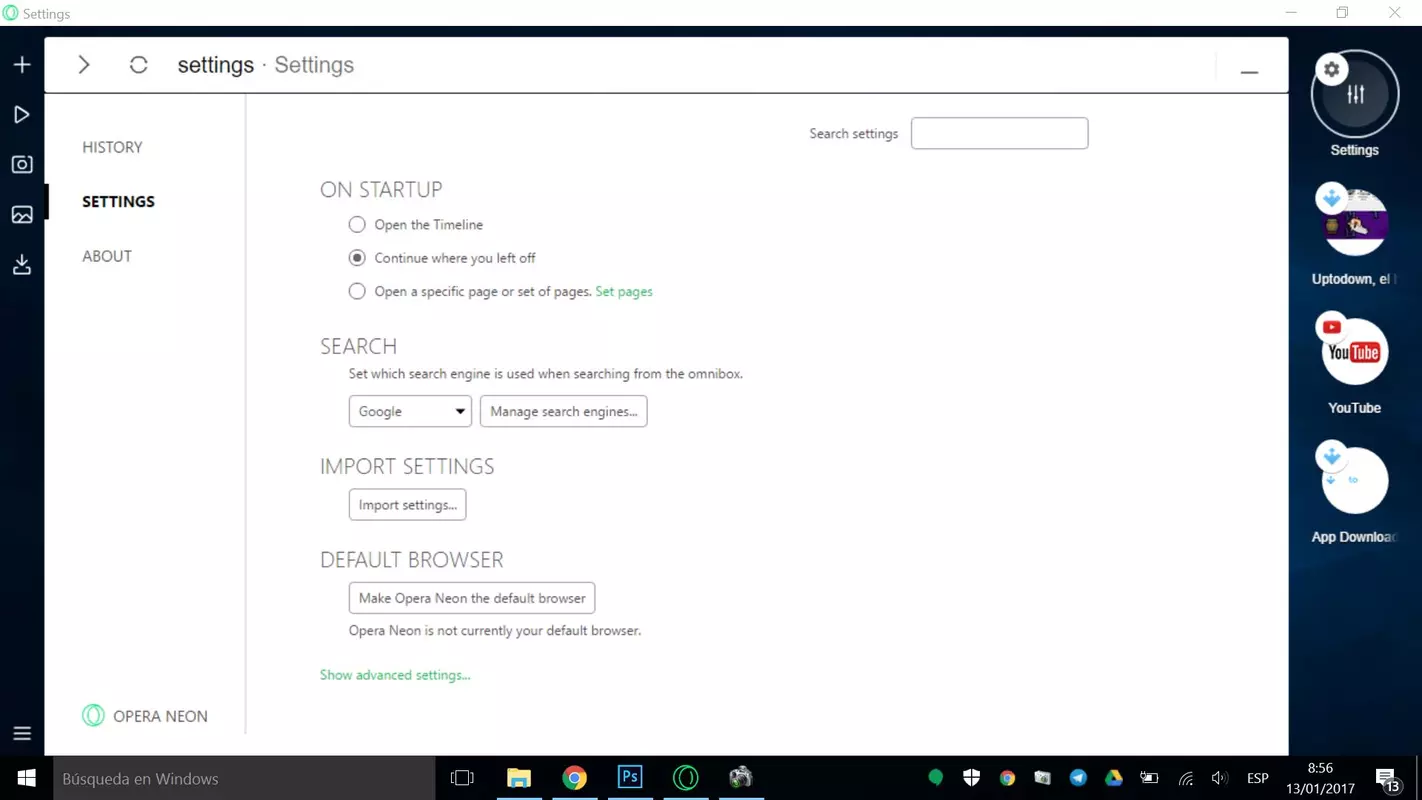Open the hamburger menu in the left sidebar
This screenshot has width=1422, height=800.
click(x=22, y=733)
